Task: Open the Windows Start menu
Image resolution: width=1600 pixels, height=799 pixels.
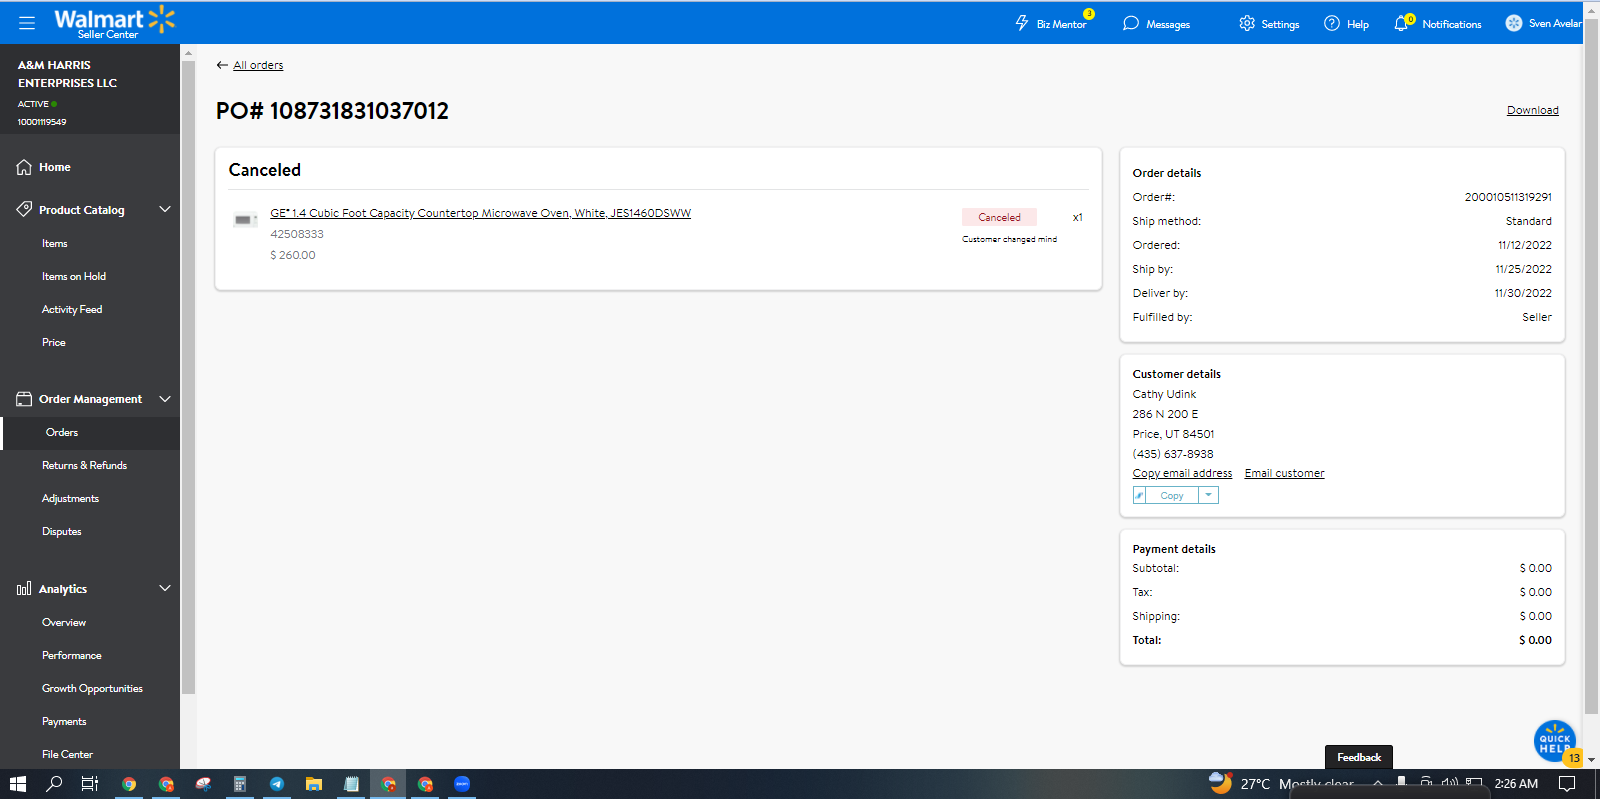Action: [x=17, y=784]
